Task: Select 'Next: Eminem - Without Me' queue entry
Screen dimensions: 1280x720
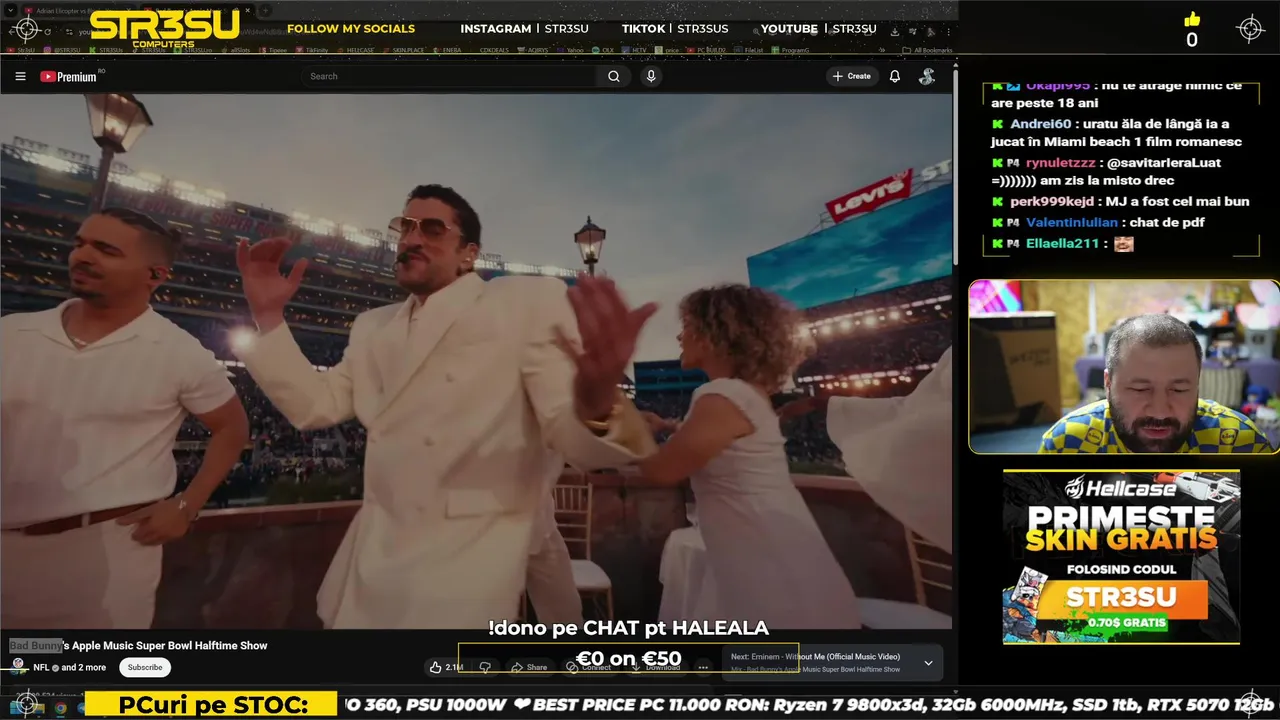Action: [x=815, y=657]
